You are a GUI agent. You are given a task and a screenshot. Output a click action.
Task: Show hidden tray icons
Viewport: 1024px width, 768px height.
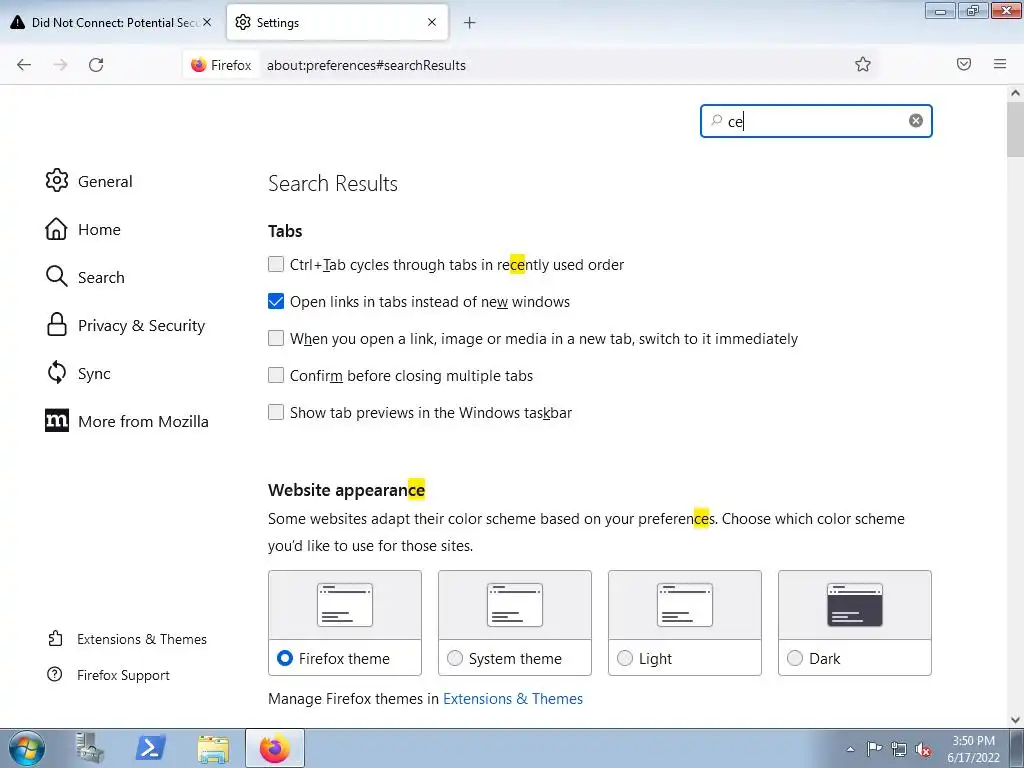pos(850,749)
